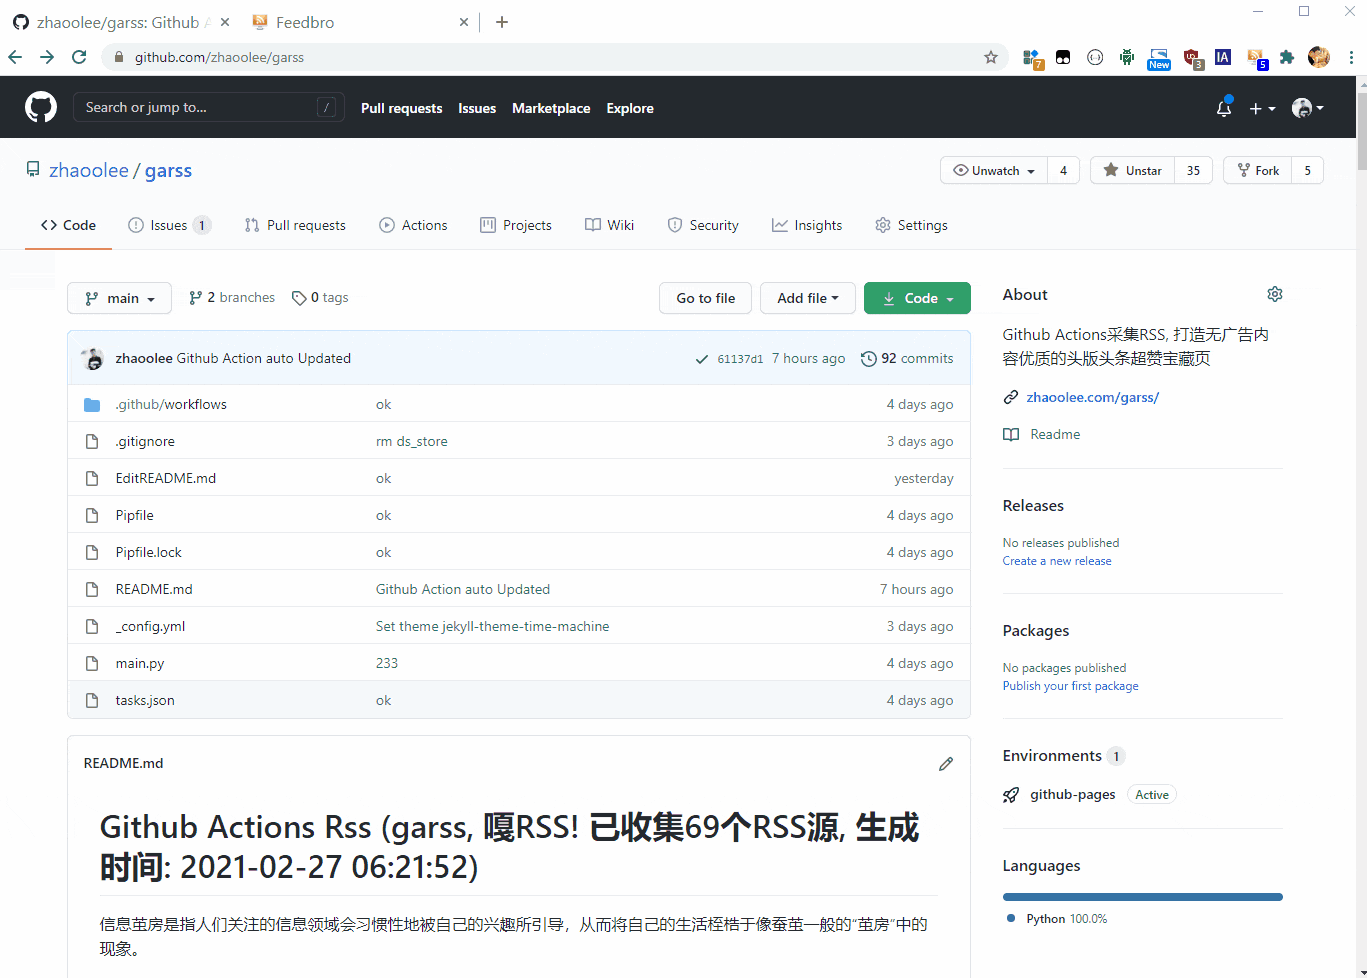Open commit history showing 92 commits
Viewport: 1367px width, 978px height.
pos(907,358)
